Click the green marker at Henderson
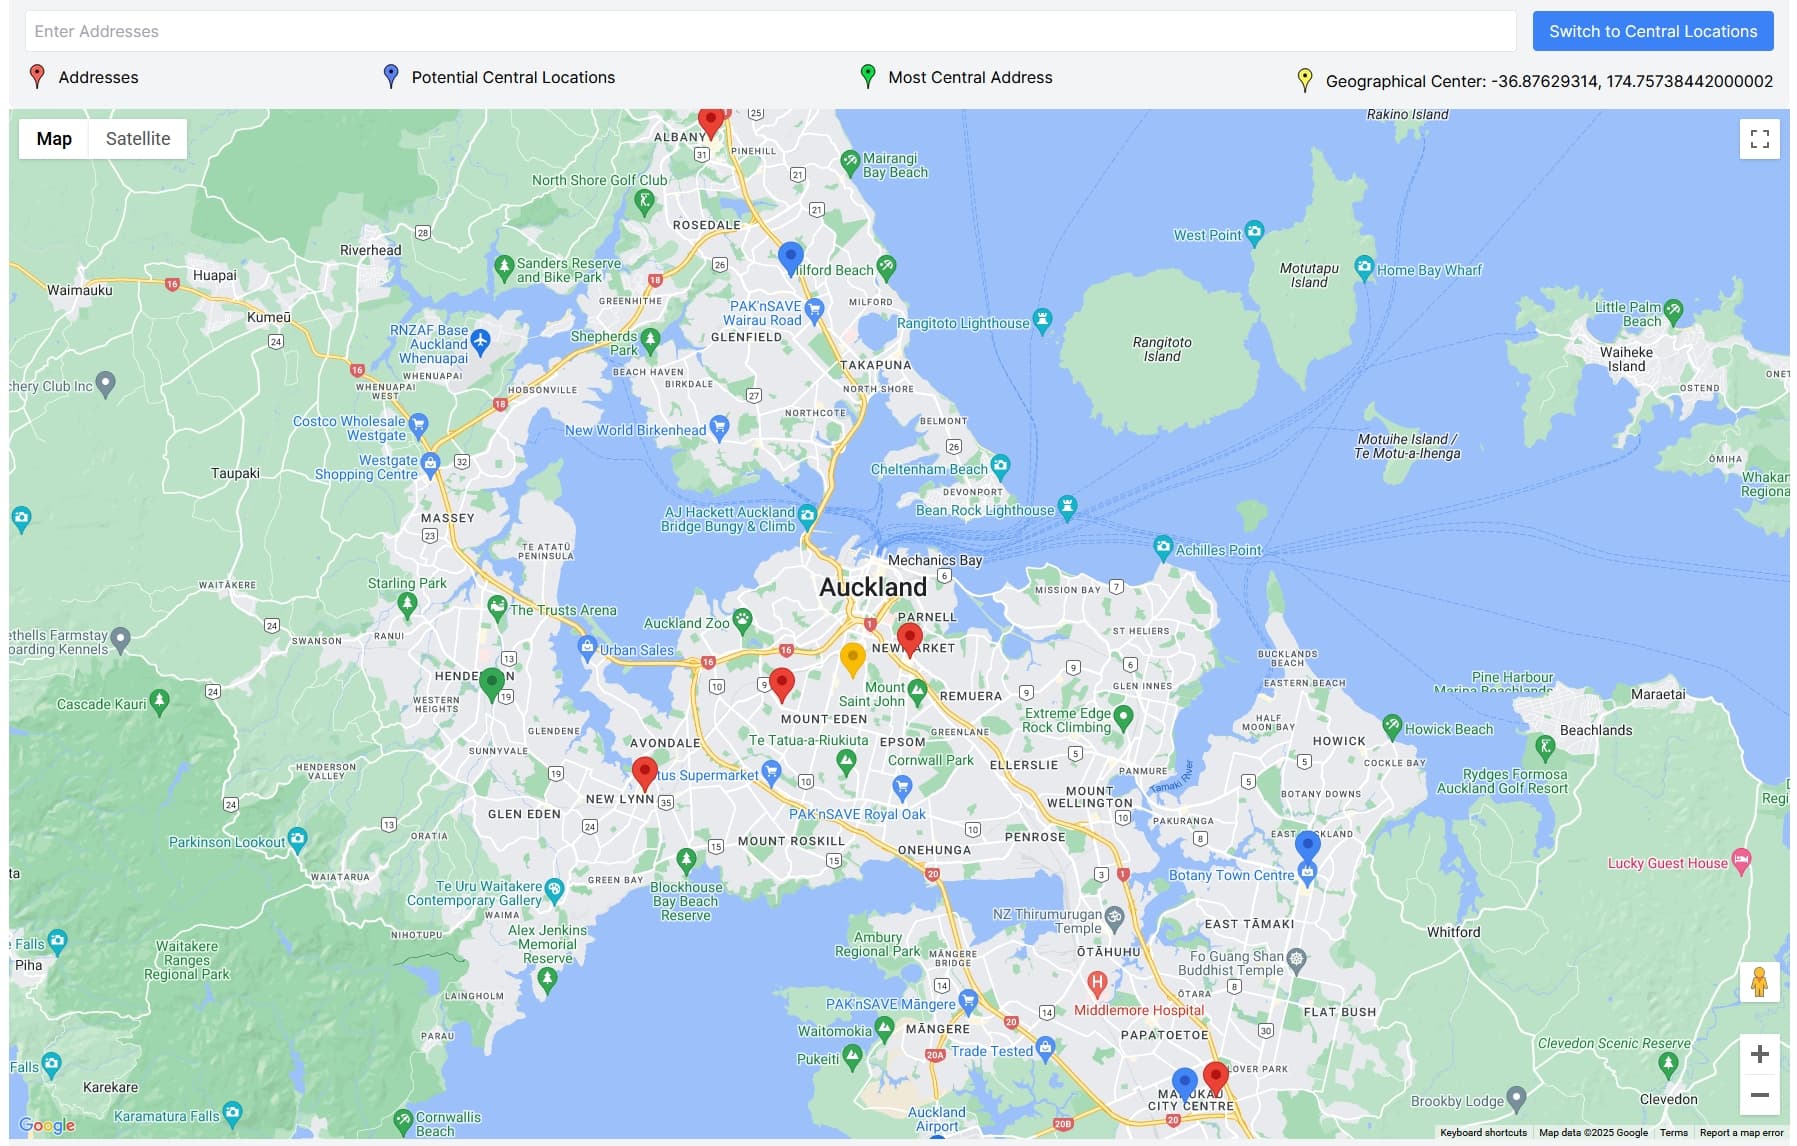This screenshot has height=1146, width=1797. click(x=491, y=683)
